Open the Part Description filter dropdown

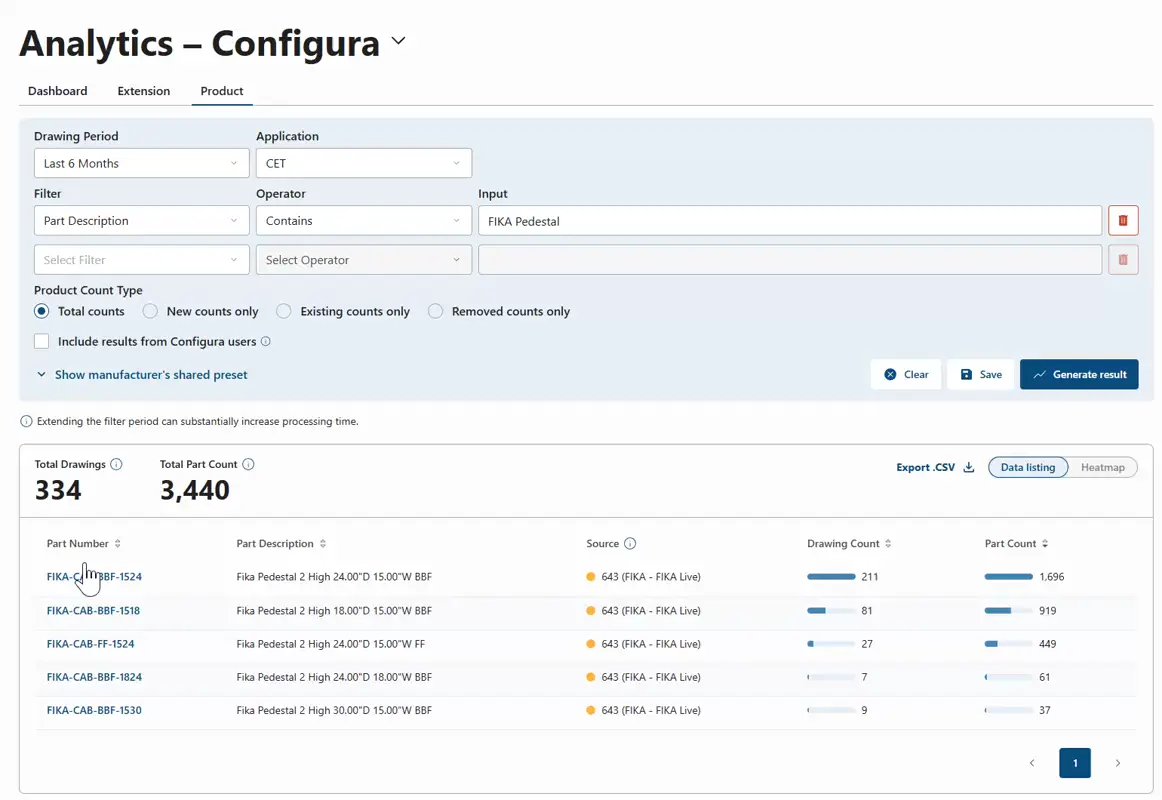point(142,221)
